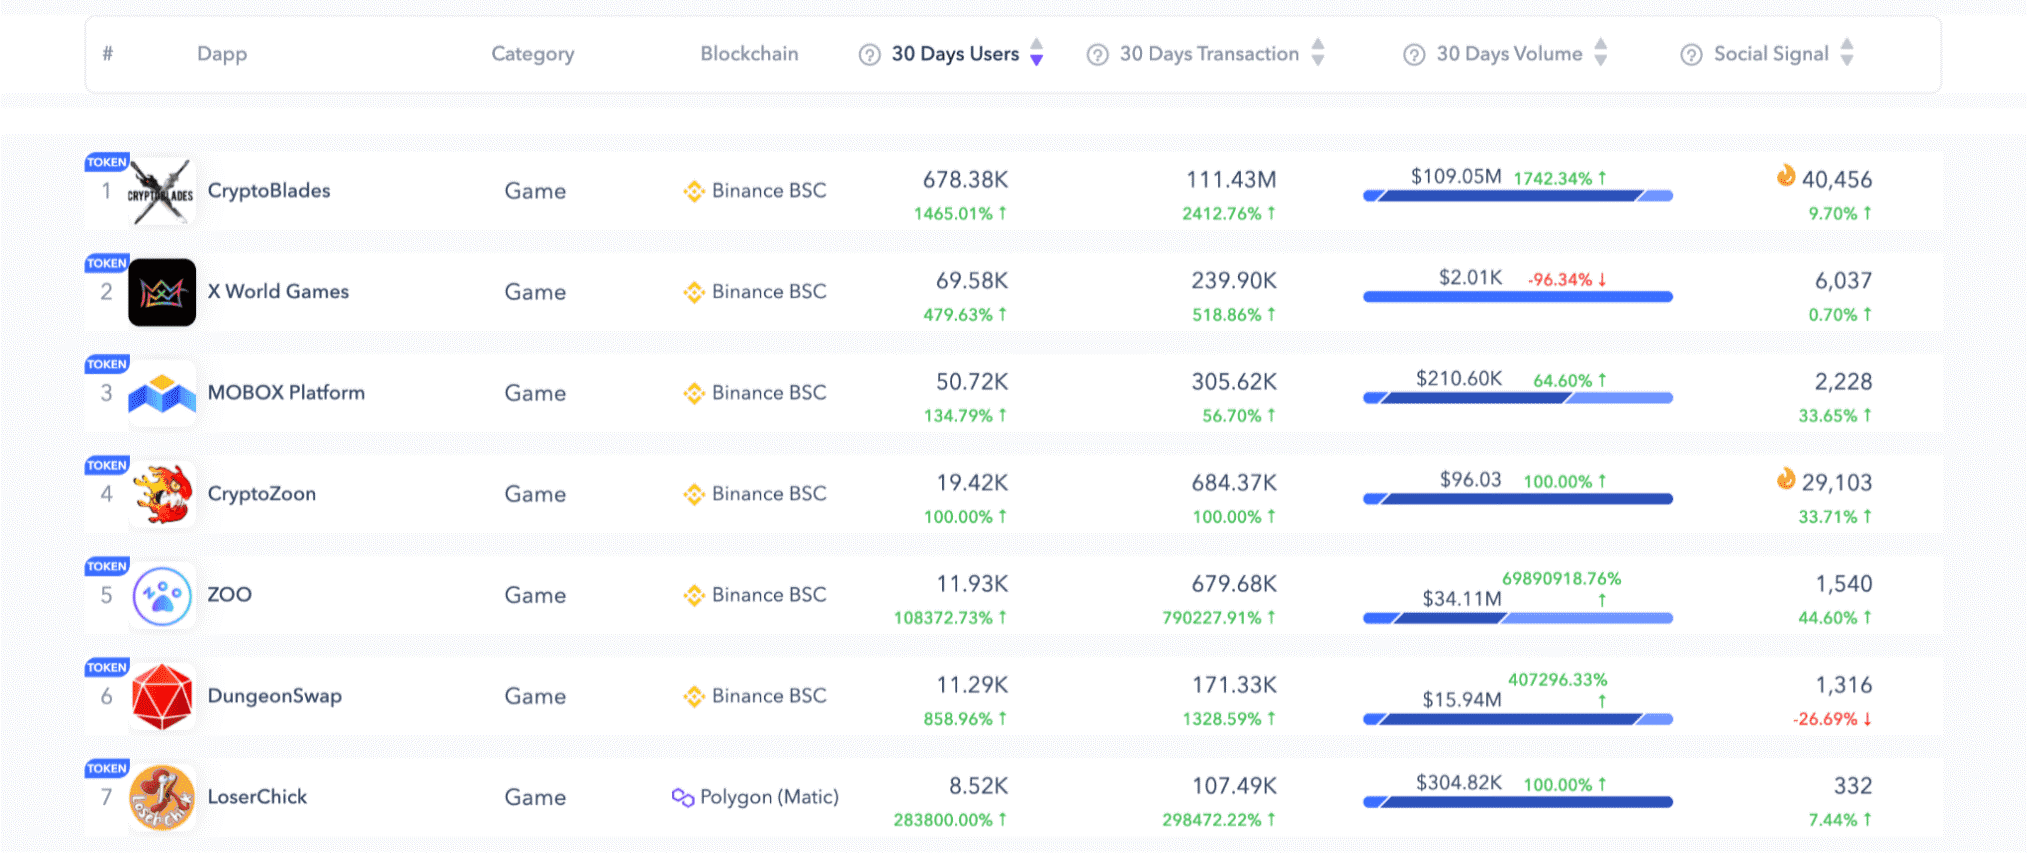This screenshot has width=2030, height=862.
Task: Open the LoserChick logo icon
Action: pos(162,798)
